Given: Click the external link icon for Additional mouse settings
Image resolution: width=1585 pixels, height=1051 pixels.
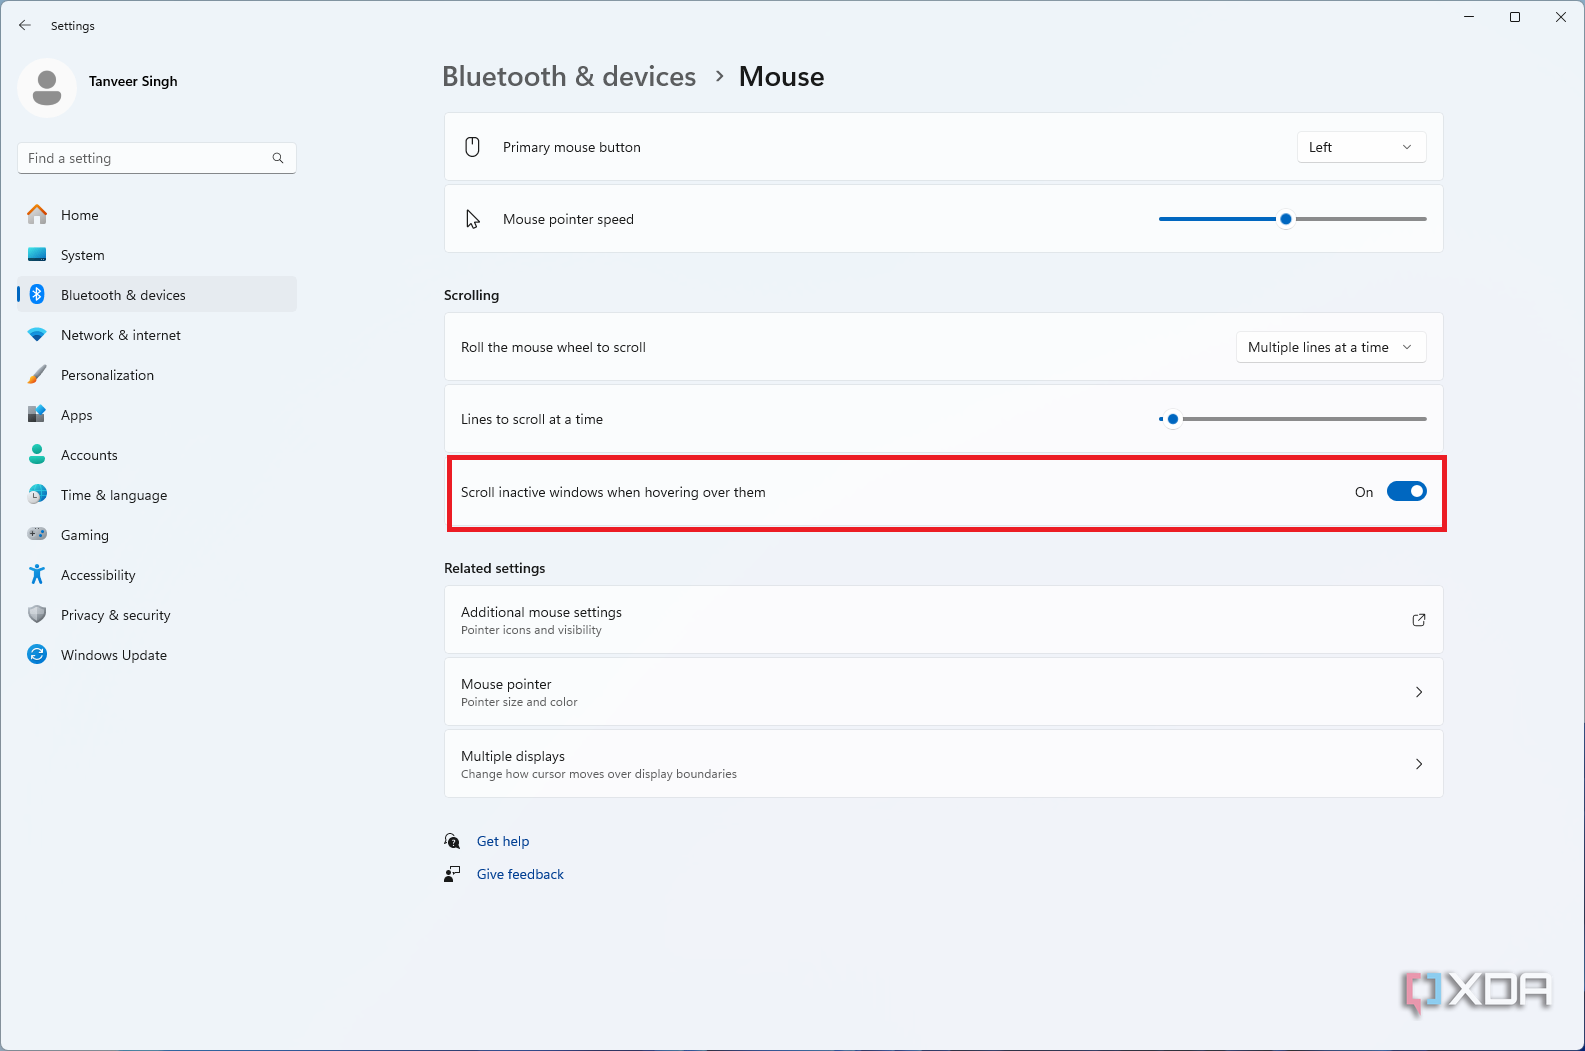Looking at the screenshot, I should click(x=1419, y=620).
